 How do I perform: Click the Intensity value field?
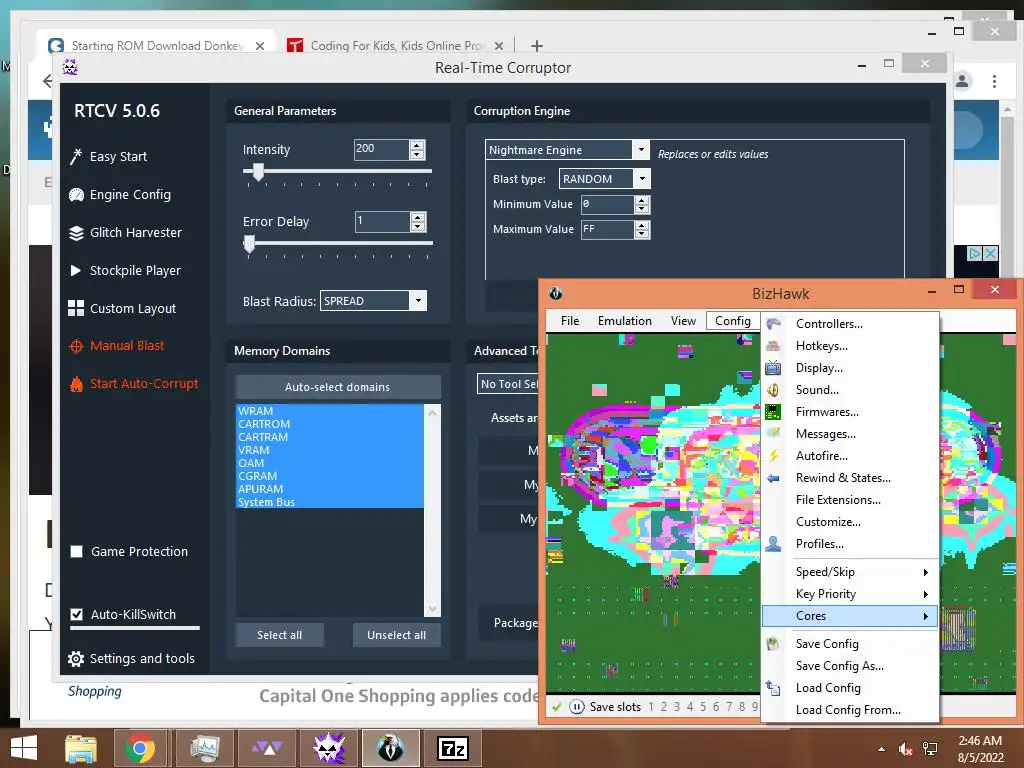pyautogui.click(x=381, y=150)
